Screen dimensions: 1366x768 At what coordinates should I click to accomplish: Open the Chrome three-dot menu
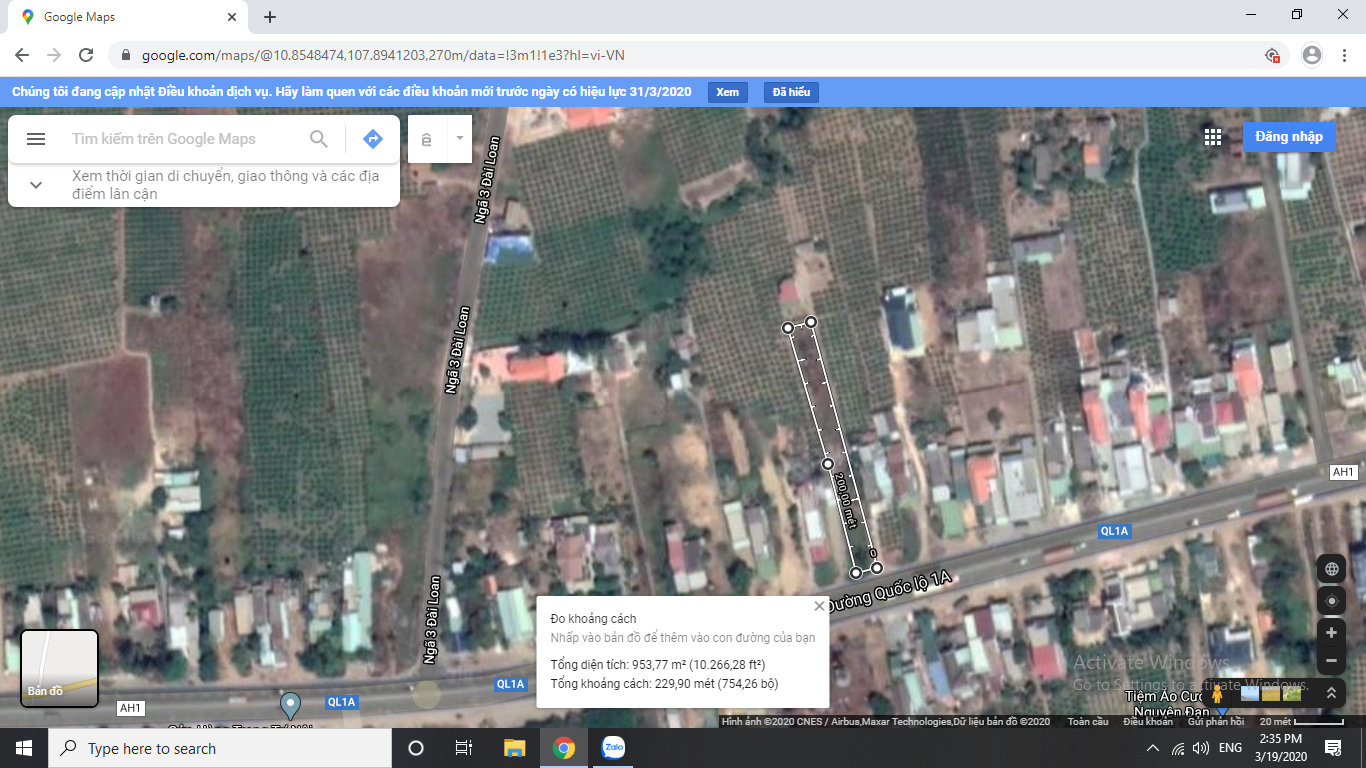(1344, 55)
